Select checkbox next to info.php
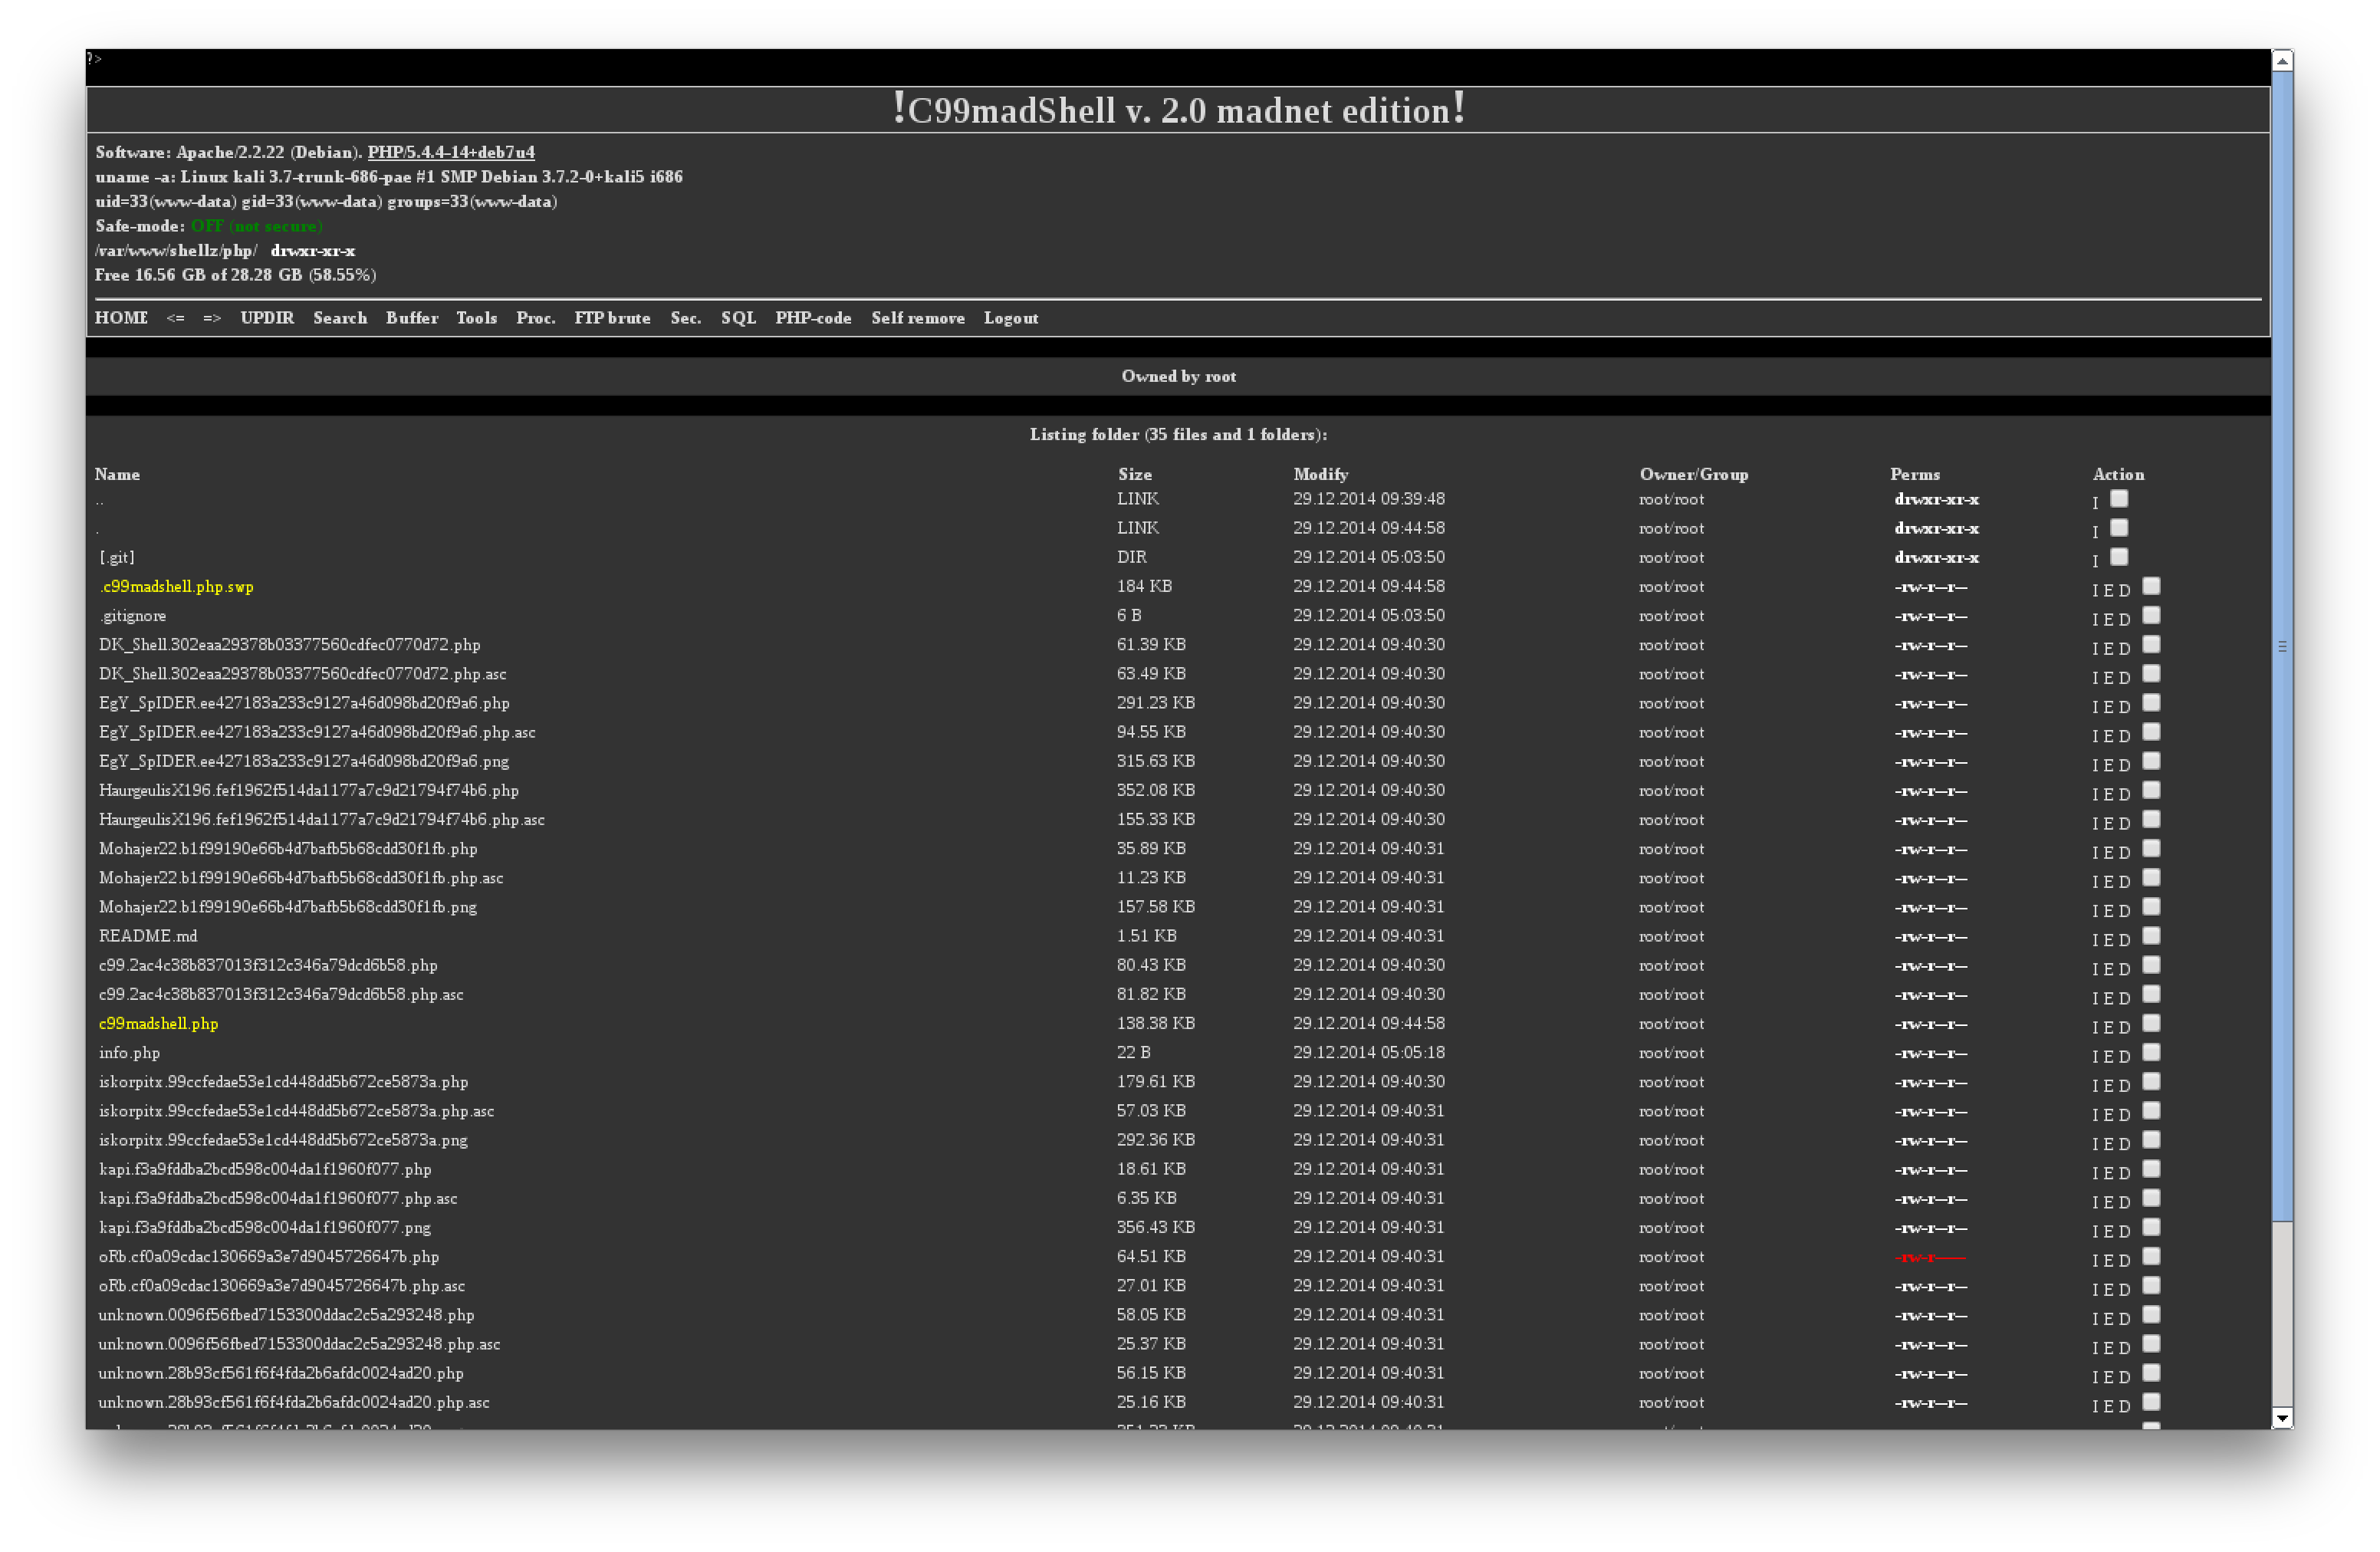Viewport: 2380px width, 1552px height. pos(2151,1052)
